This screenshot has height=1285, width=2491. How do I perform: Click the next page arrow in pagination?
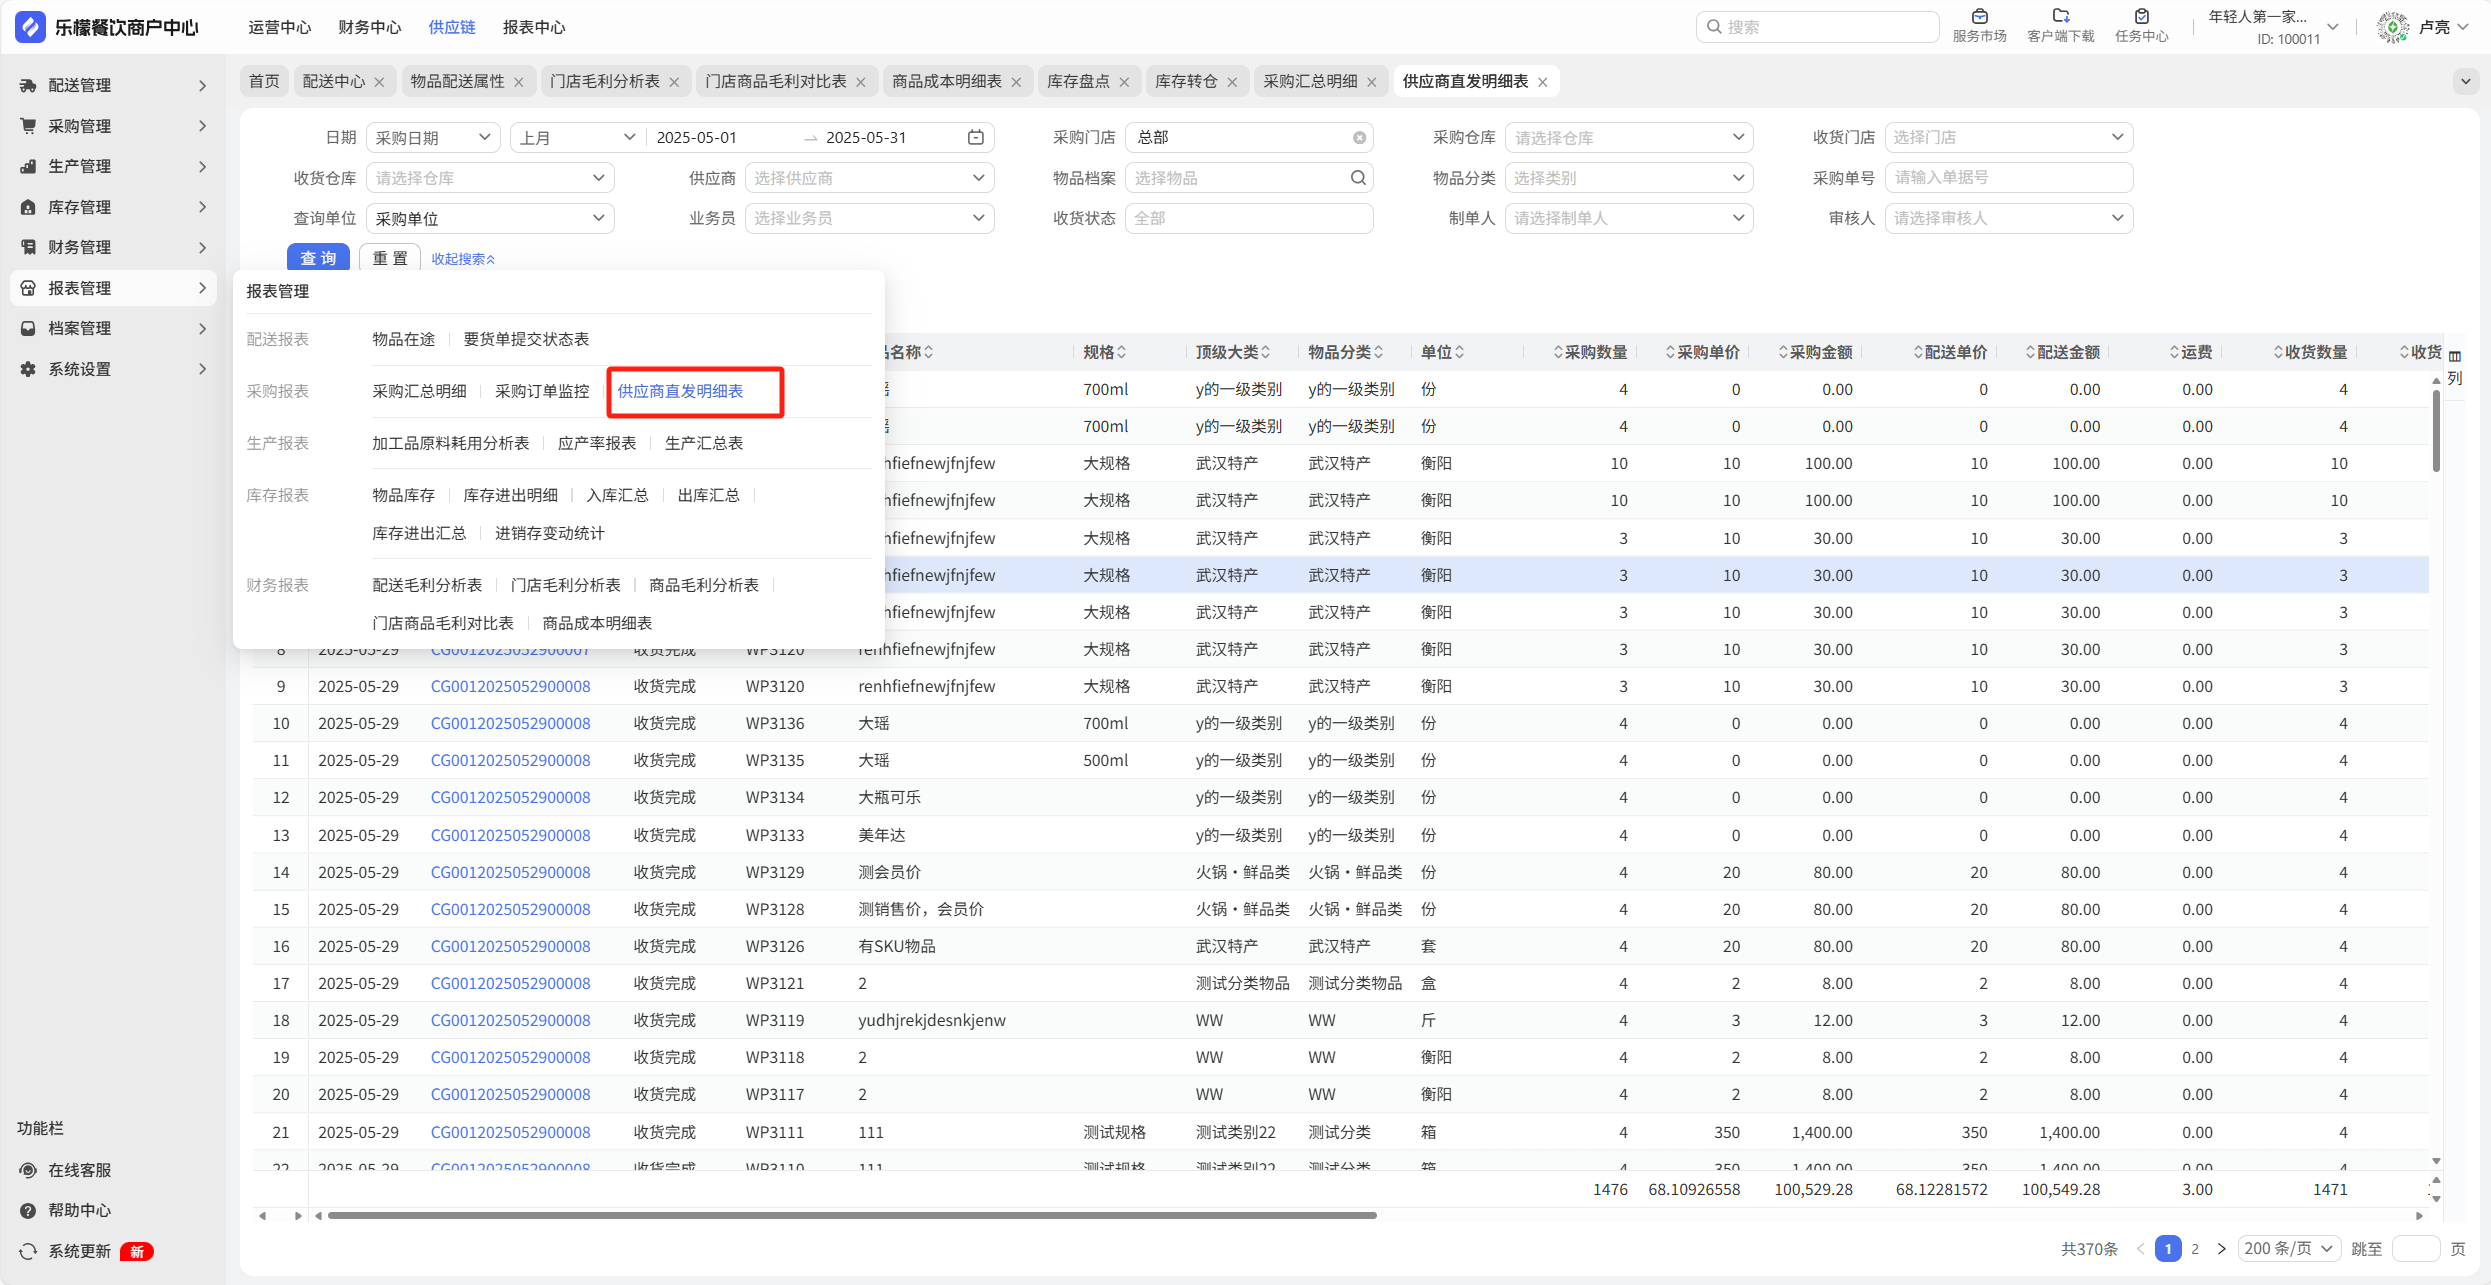click(2222, 1248)
